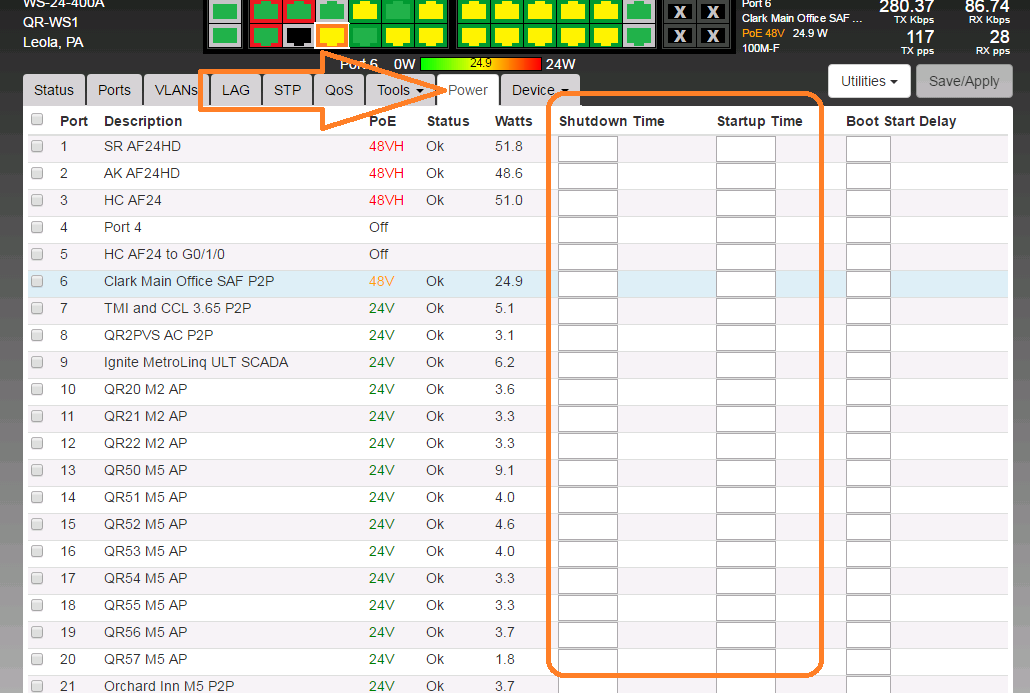Click the bottom-row red-bordered port icon
The width and height of the screenshot is (1030, 693).
point(265,36)
